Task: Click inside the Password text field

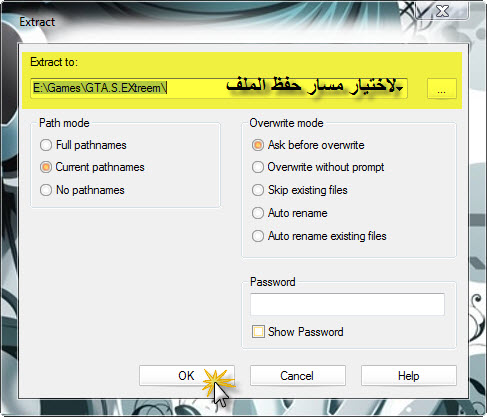Action: tap(347, 304)
